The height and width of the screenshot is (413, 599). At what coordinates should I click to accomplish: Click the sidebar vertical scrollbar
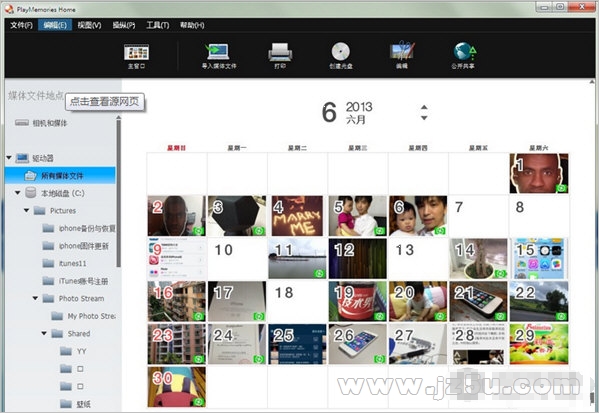118,193
